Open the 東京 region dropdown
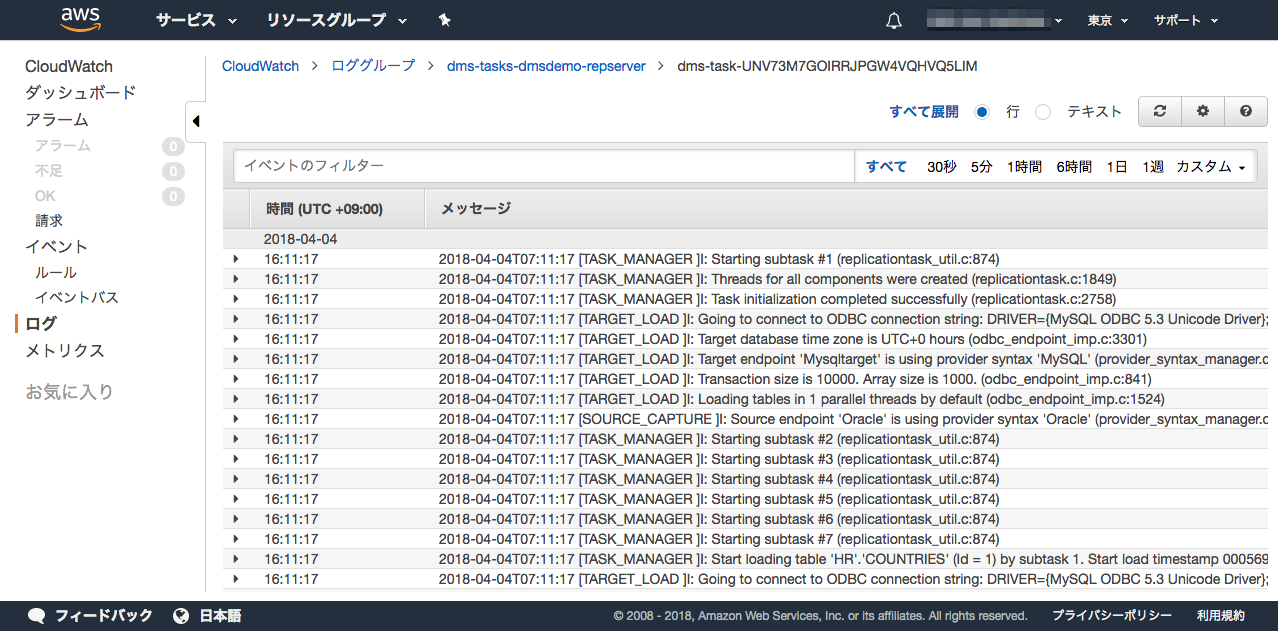Image resolution: width=1278 pixels, height=631 pixels. coord(1108,20)
